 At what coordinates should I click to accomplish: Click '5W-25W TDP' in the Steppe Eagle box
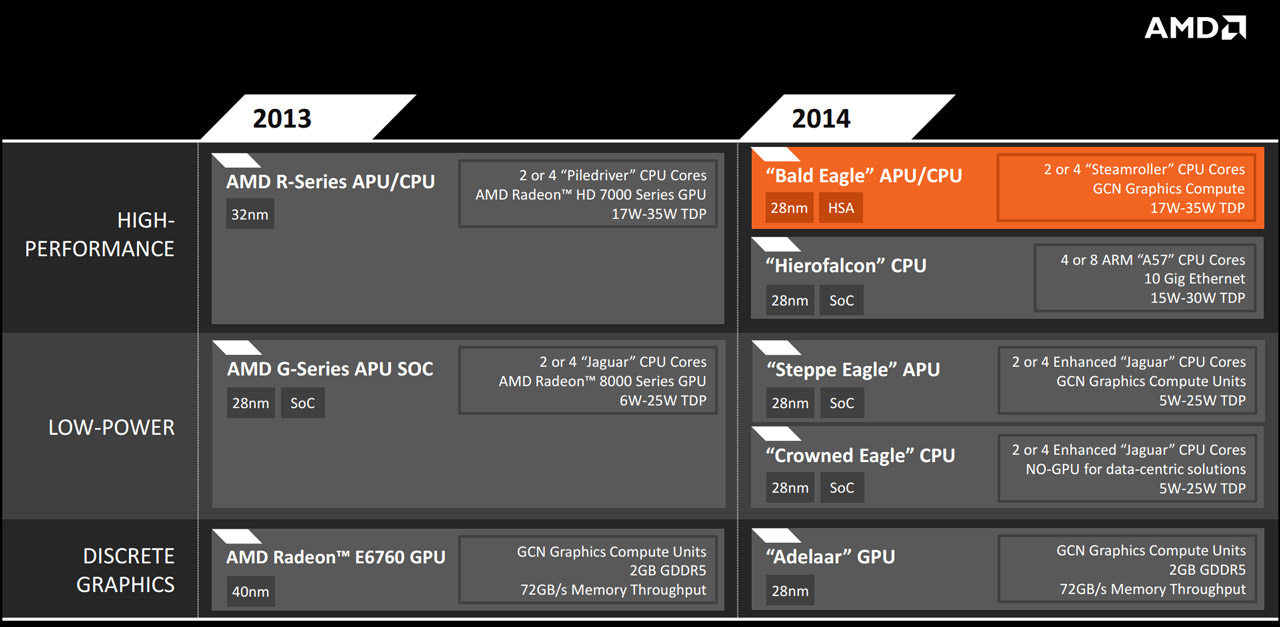pos(1203,400)
